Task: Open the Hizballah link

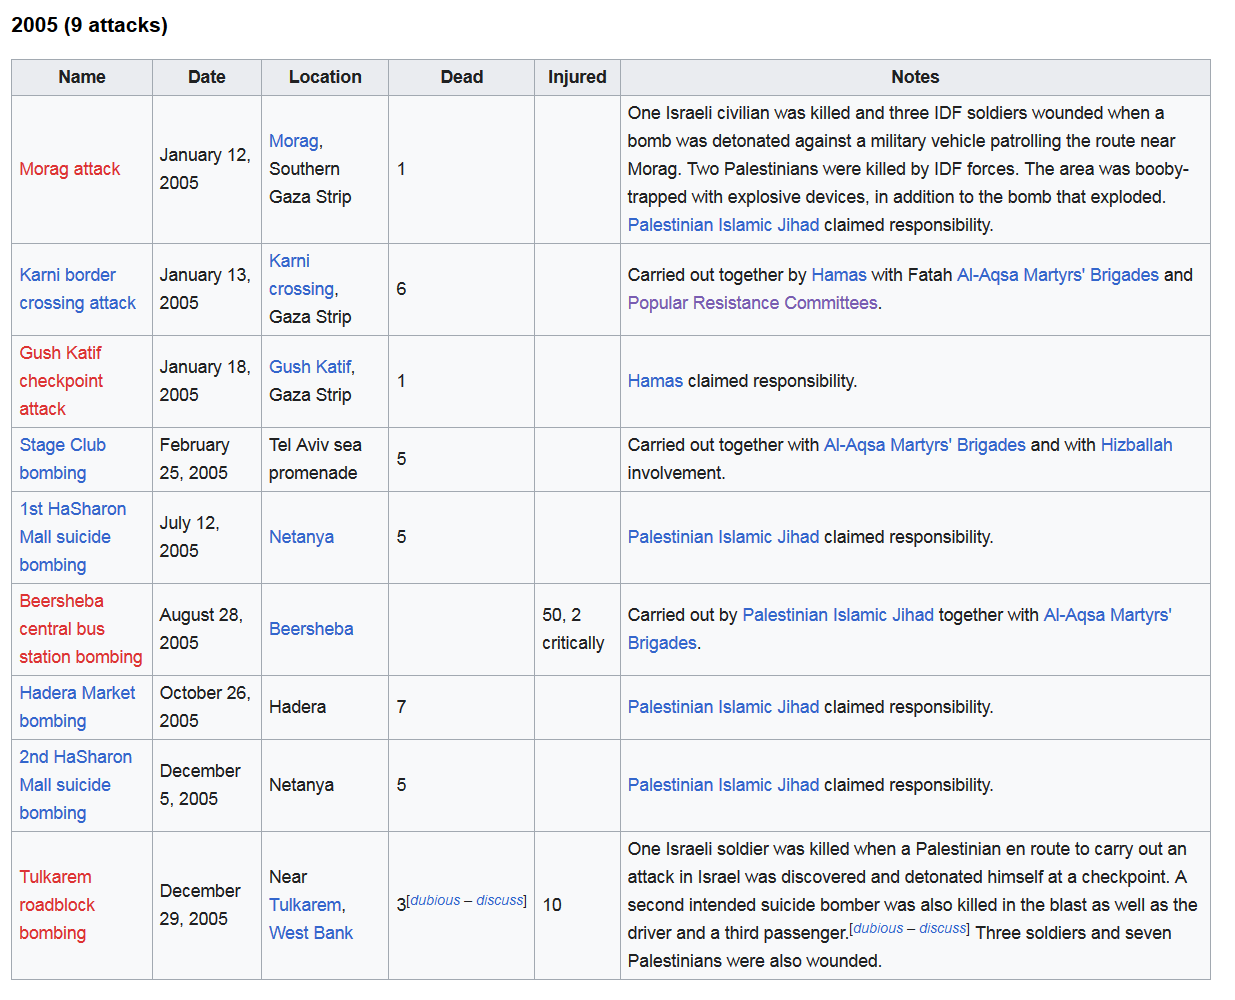Action: pos(1137,445)
